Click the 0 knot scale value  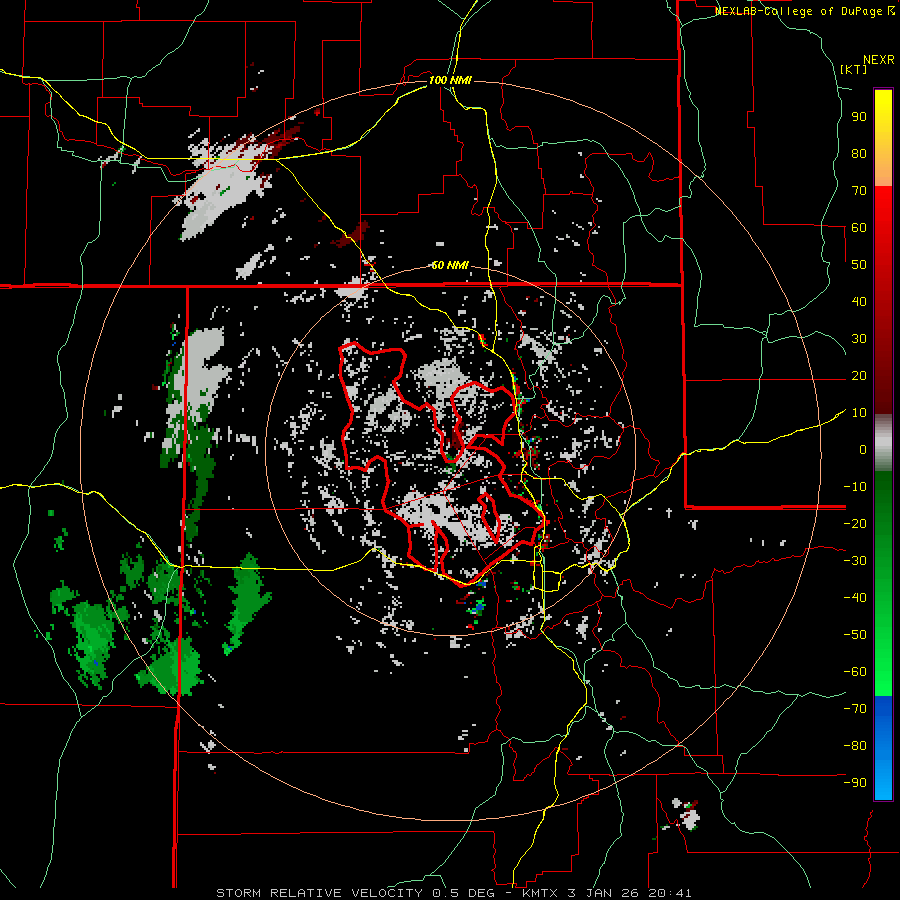(863, 450)
